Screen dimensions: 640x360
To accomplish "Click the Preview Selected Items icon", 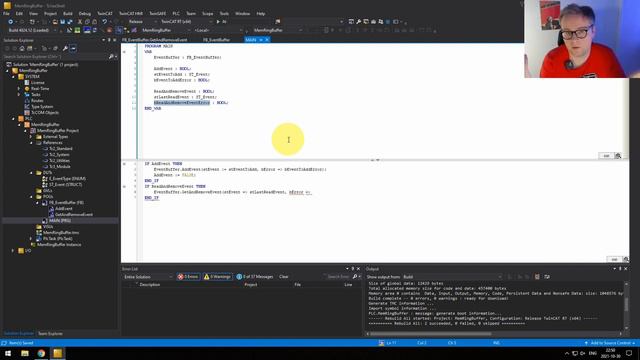I will coord(73,49).
